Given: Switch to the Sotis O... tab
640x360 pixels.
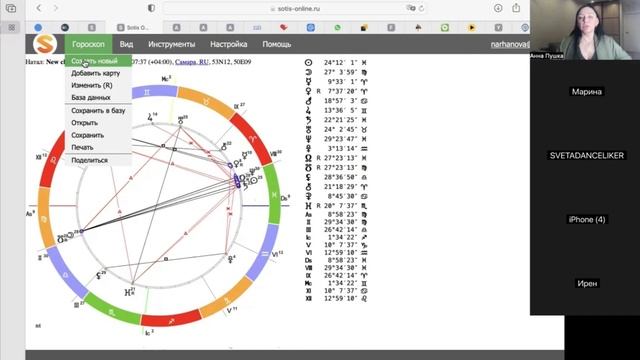Looking at the screenshot, I should [133, 27].
